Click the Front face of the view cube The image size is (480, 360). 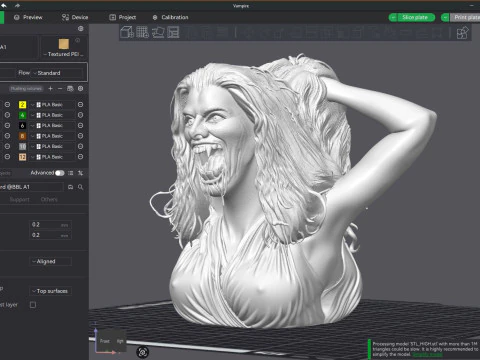105,341
